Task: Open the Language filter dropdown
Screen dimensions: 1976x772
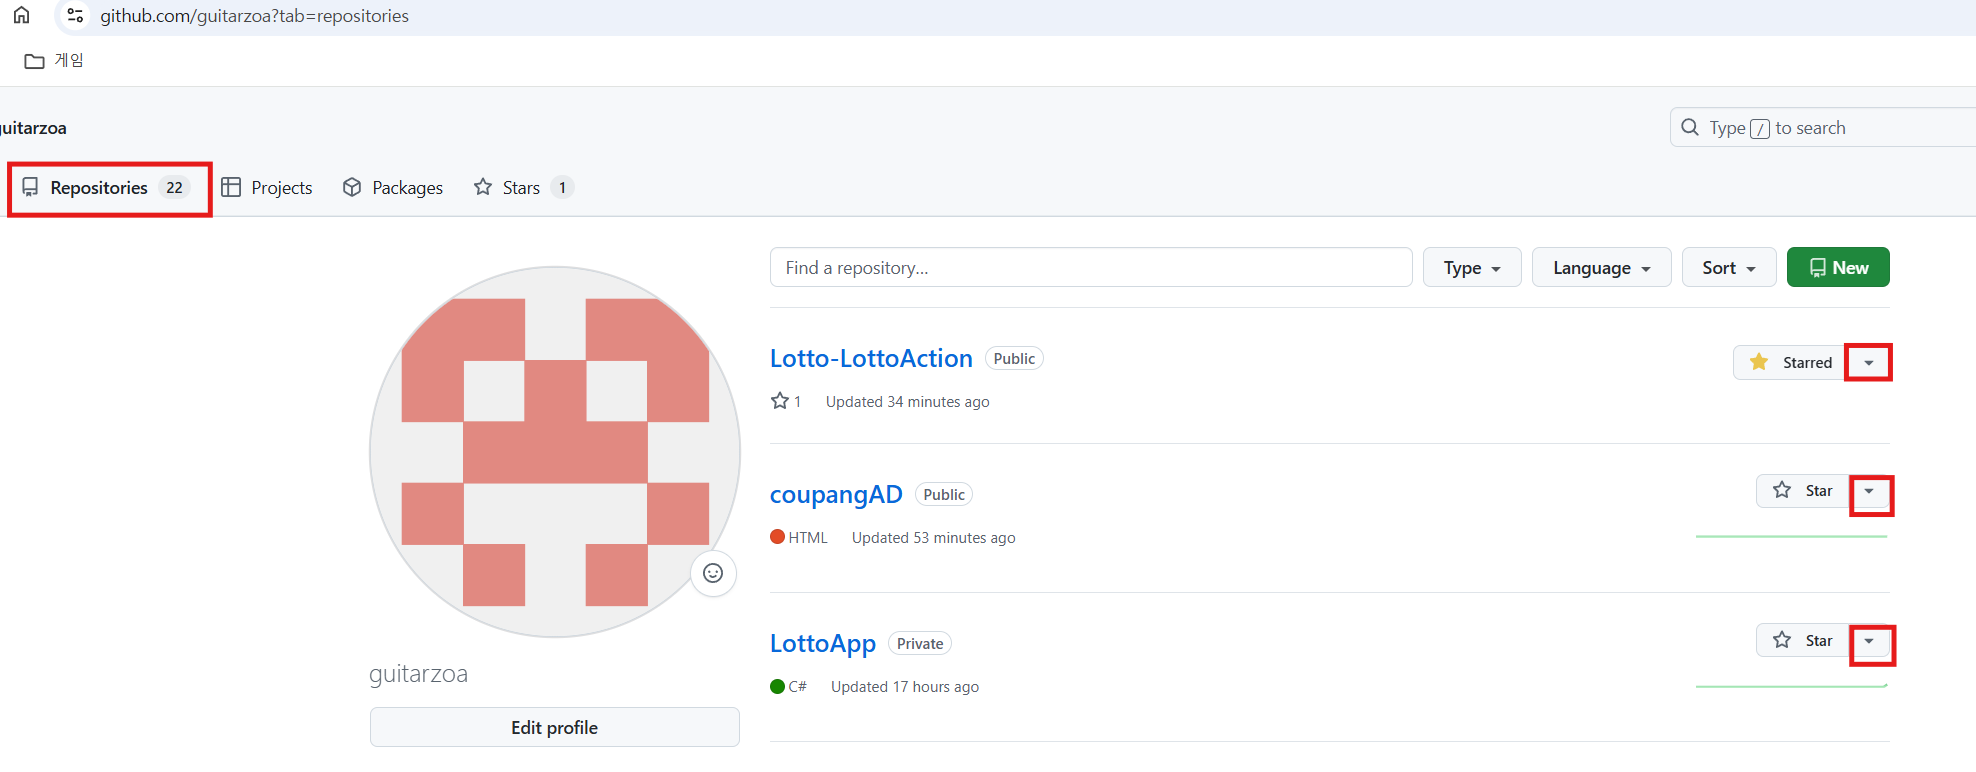Action: (x=1601, y=267)
